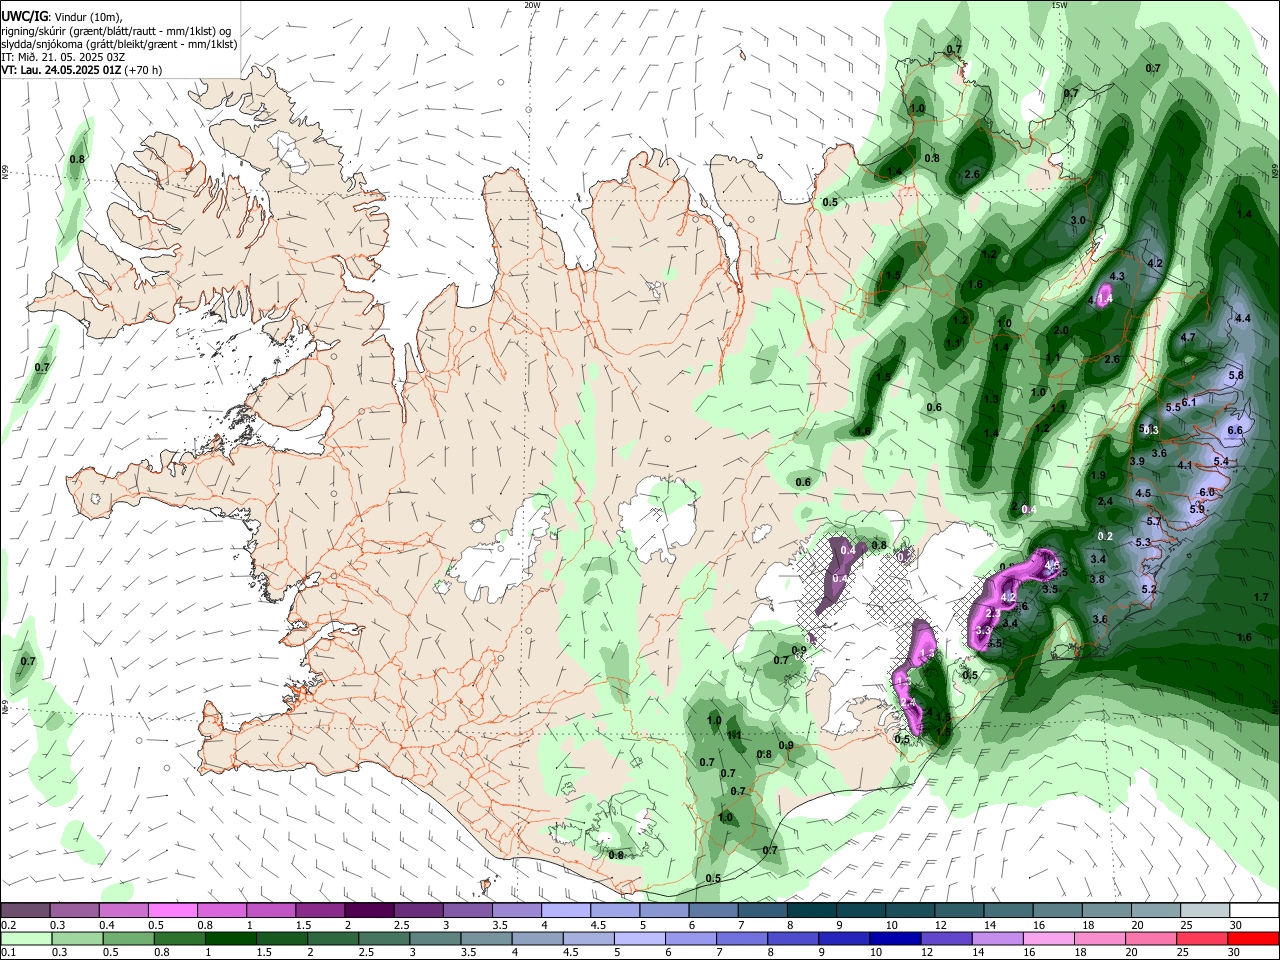The width and height of the screenshot is (1280, 960).
Task: Click the 5.4 precipitation value on the map
Action: [x=1221, y=461]
